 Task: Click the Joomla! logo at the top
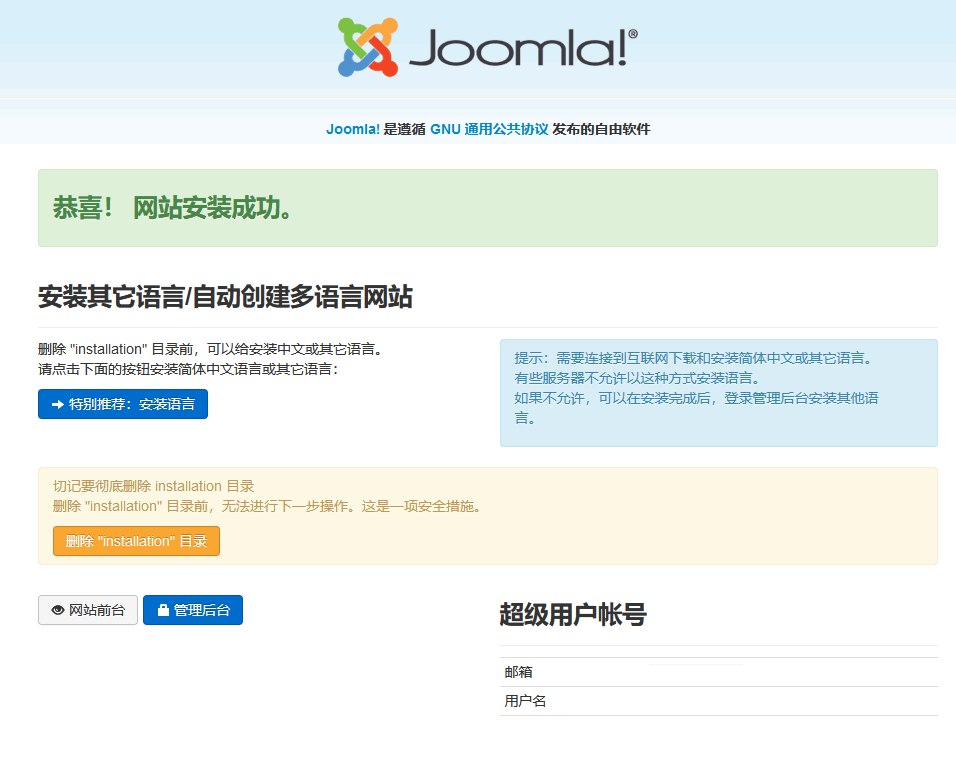tap(488, 48)
